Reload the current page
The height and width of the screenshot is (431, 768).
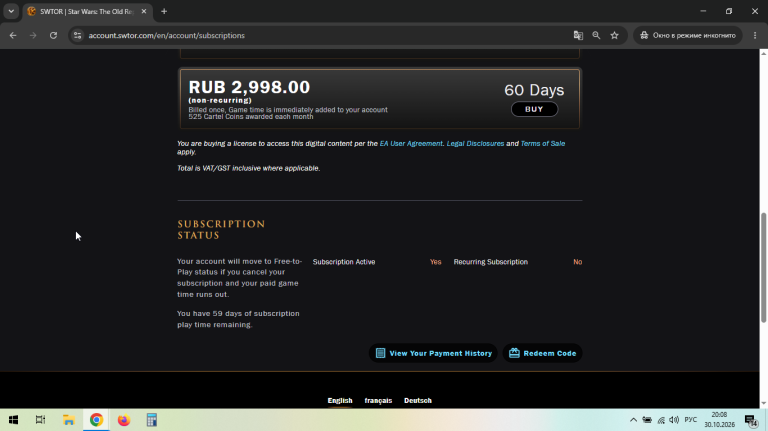53,35
